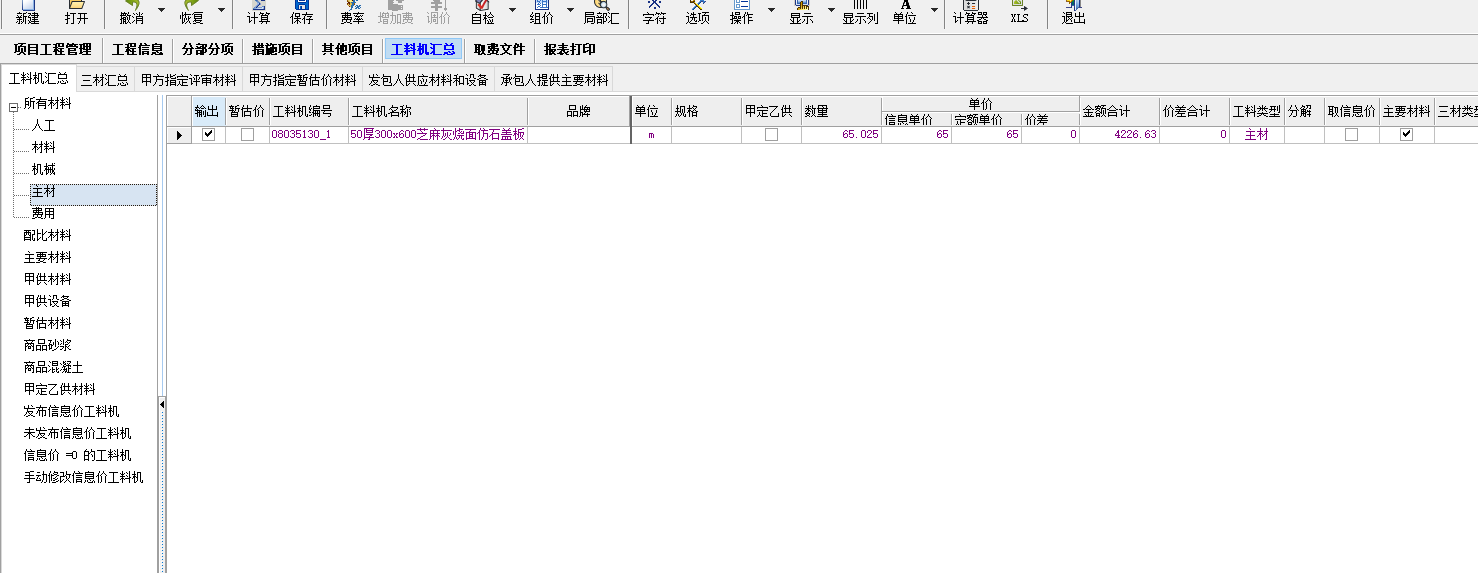Image resolution: width=1478 pixels, height=573 pixels.
Task: Toggle the 甲定乙供 checkbox in the row
Action: [771, 135]
